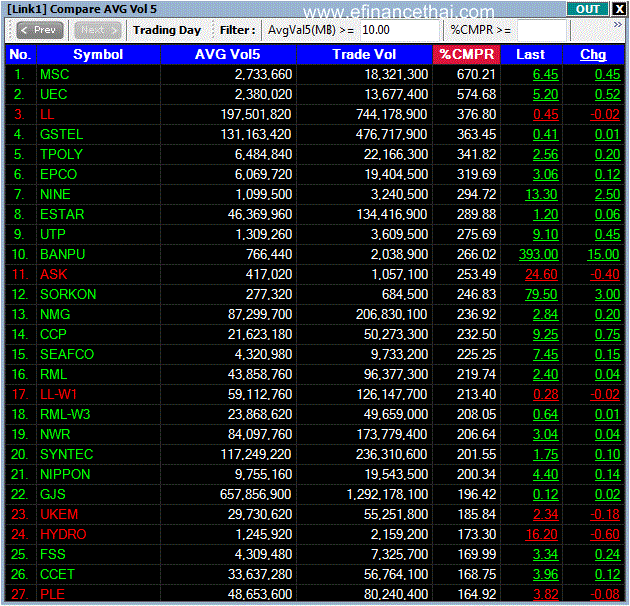Open the ASK last price 24.60

coord(541,274)
